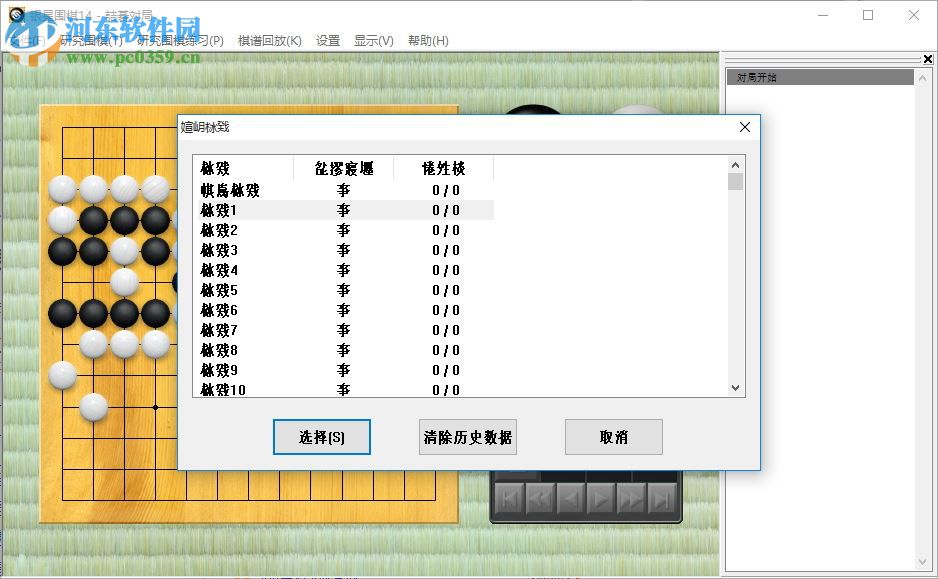Viewport: 938px width, 579px height.
Task: Rewind several moves using the fast-rewind button
Action: pos(541,499)
